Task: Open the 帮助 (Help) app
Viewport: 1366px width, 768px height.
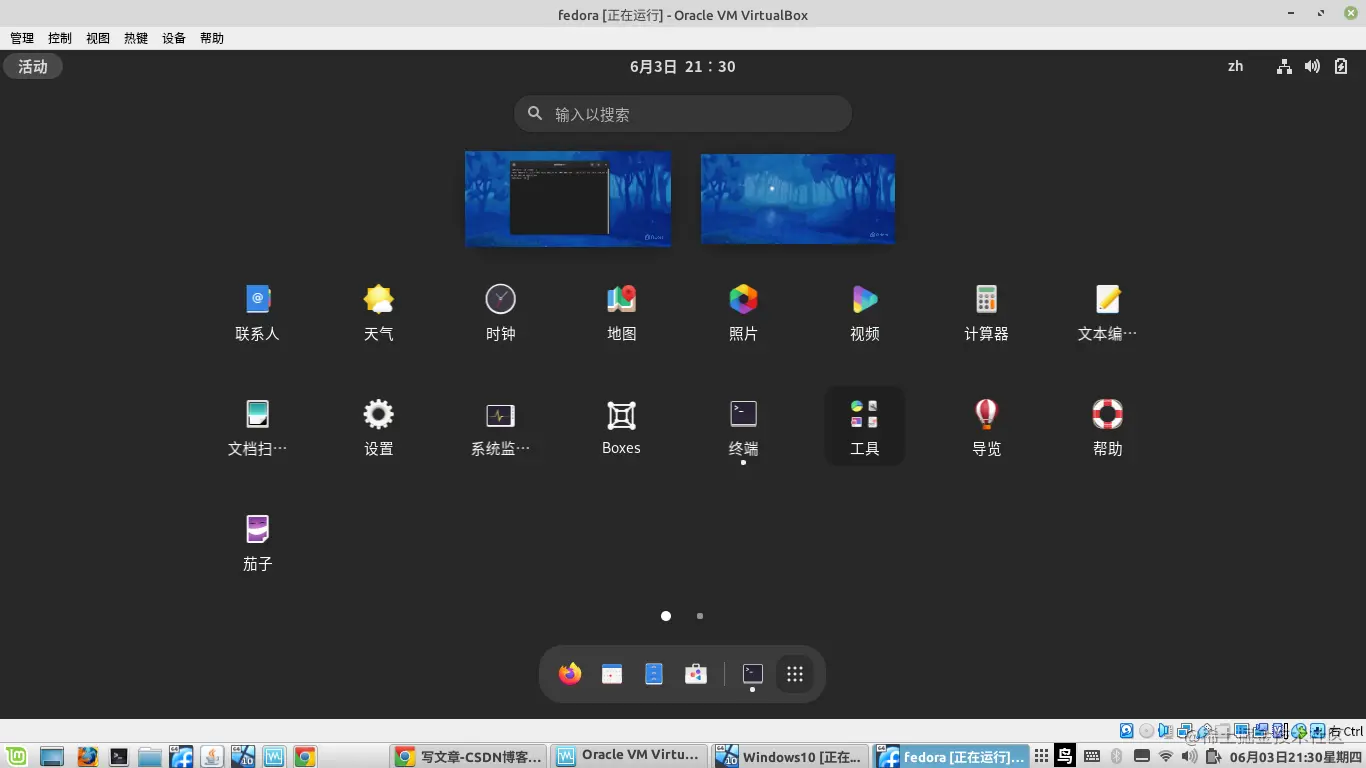Action: pyautogui.click(x=1108, y=429)
